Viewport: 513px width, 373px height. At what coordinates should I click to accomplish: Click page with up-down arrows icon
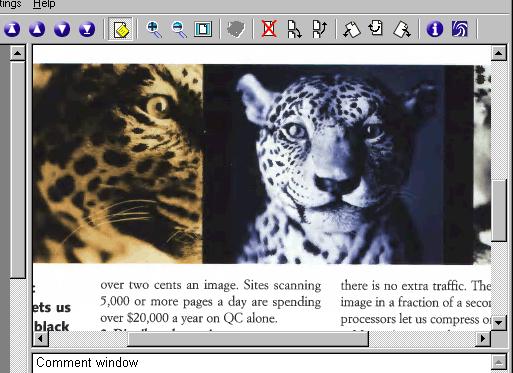(x=319, y=29)
